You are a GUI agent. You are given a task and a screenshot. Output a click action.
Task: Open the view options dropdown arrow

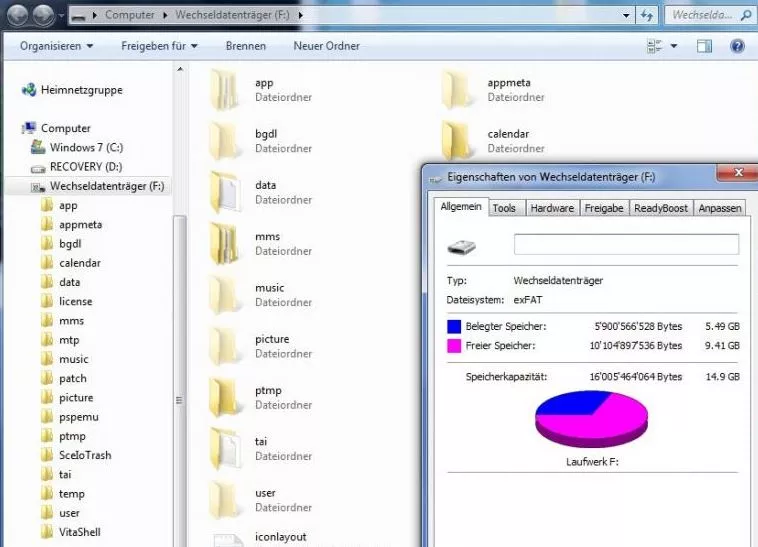point(674,46)
